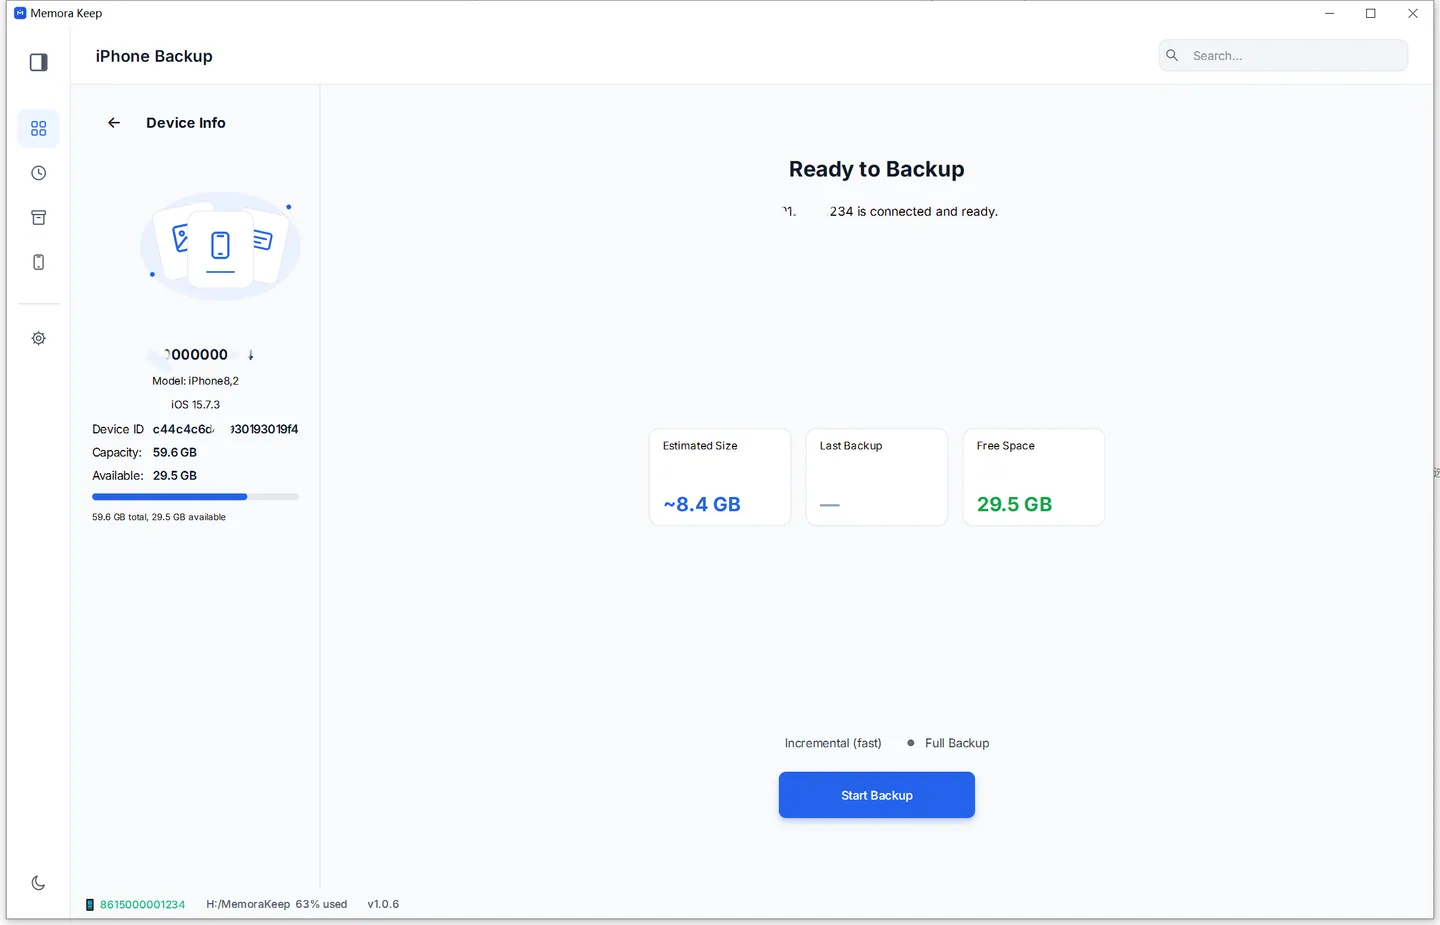Click the Estimated Size card

[720, 477]
